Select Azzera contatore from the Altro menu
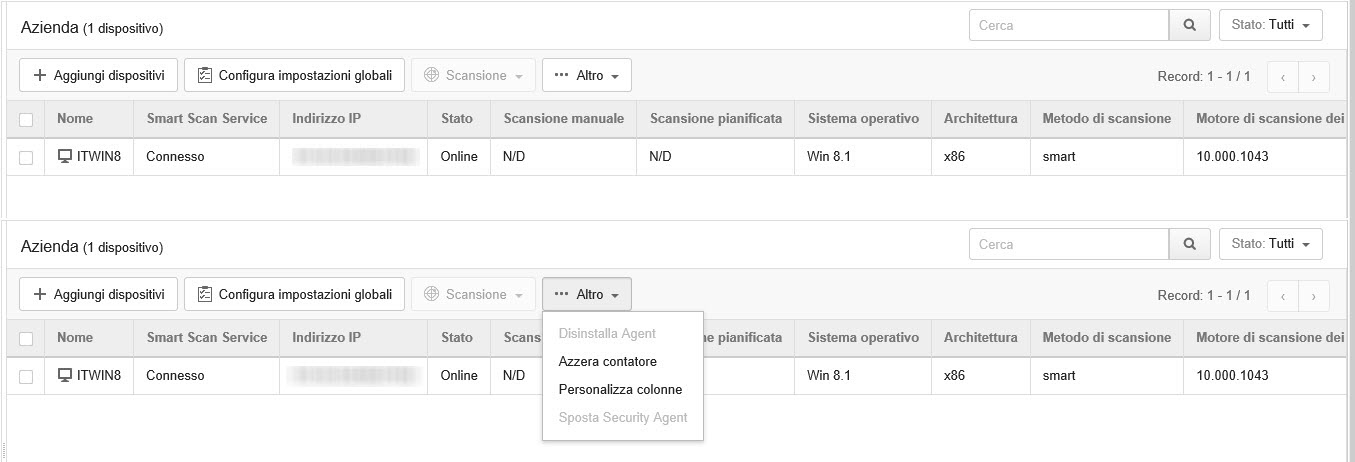The width and height of the screenshot is (1355, 462). click(x=608, y=361)
